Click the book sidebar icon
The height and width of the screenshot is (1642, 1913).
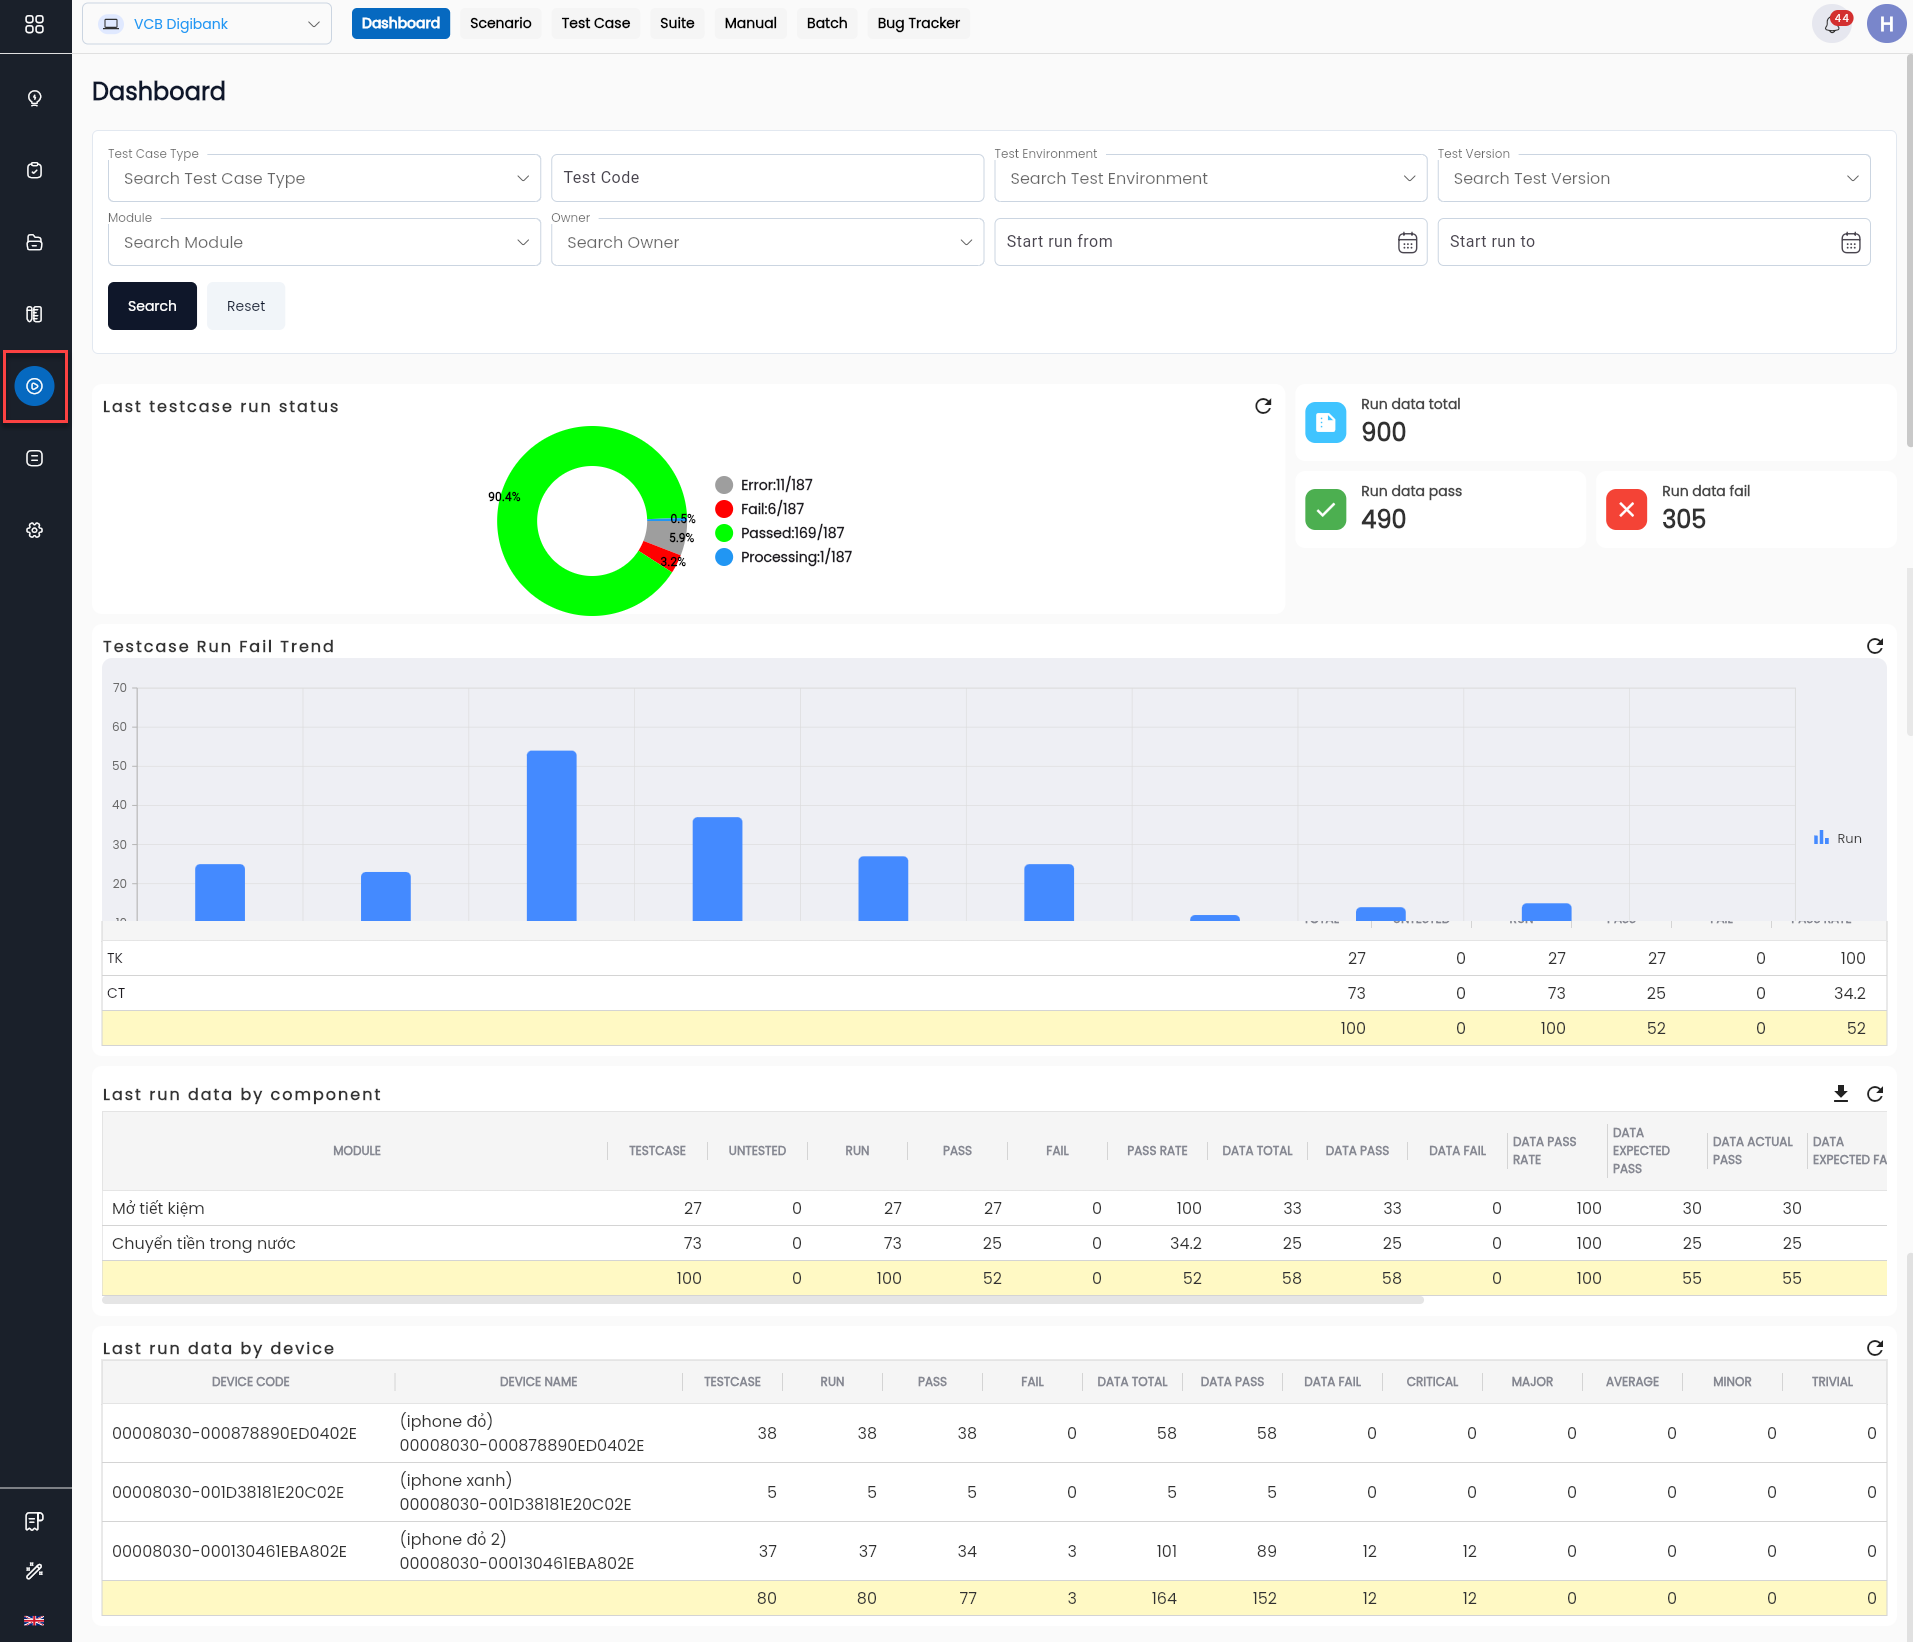34,314
